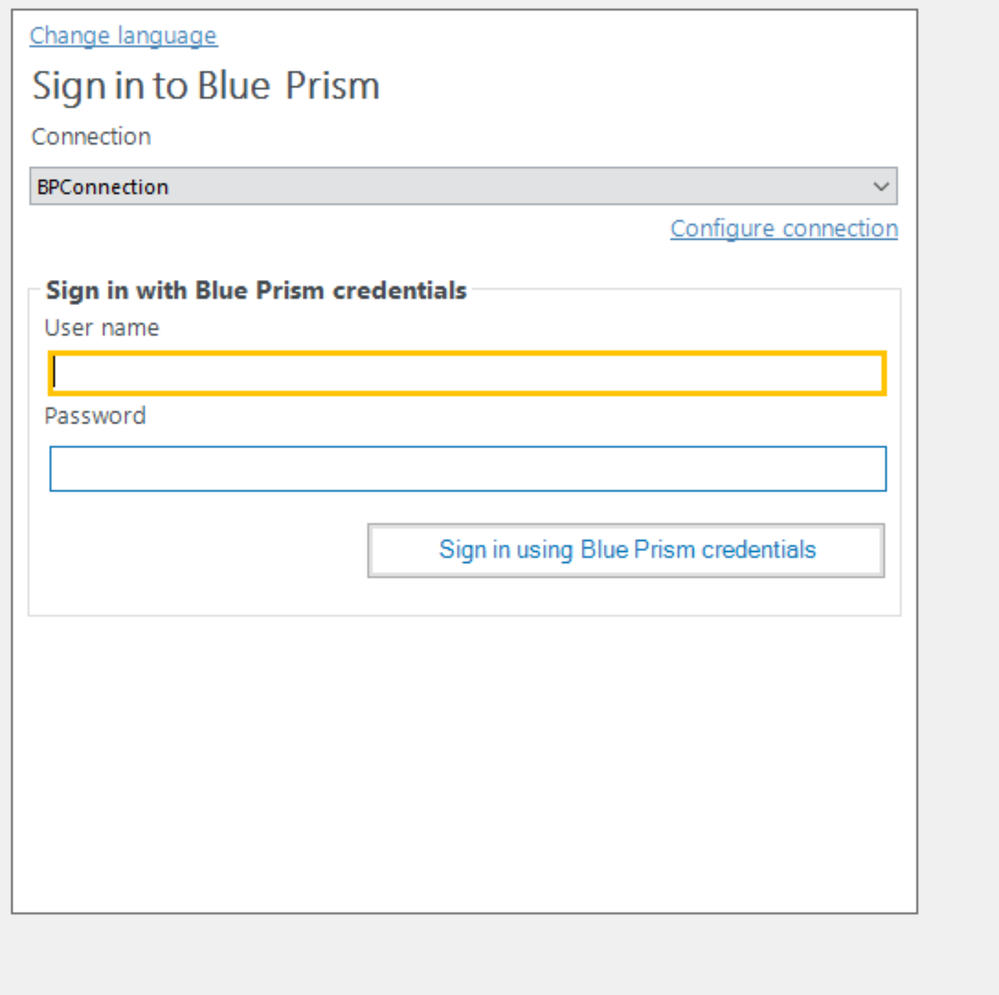Screen dimensions: 999x995
Task: Click the Sign in to Blue Prism heading
Action: [206, 86]
